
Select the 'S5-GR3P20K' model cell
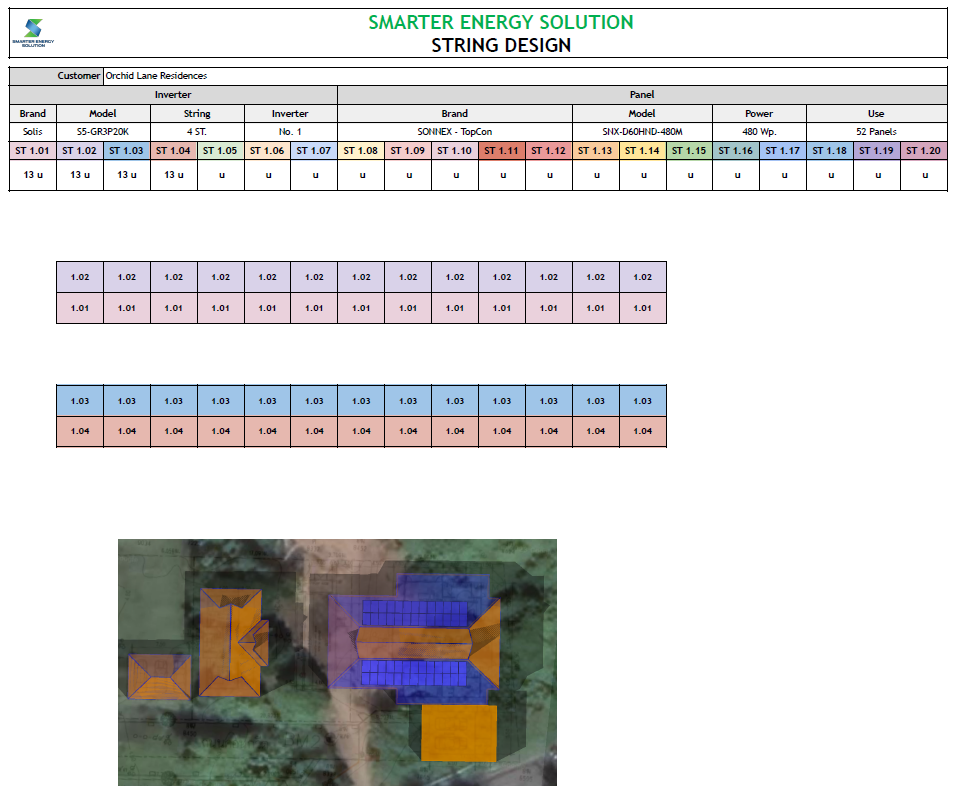click(x=103, y=132)
